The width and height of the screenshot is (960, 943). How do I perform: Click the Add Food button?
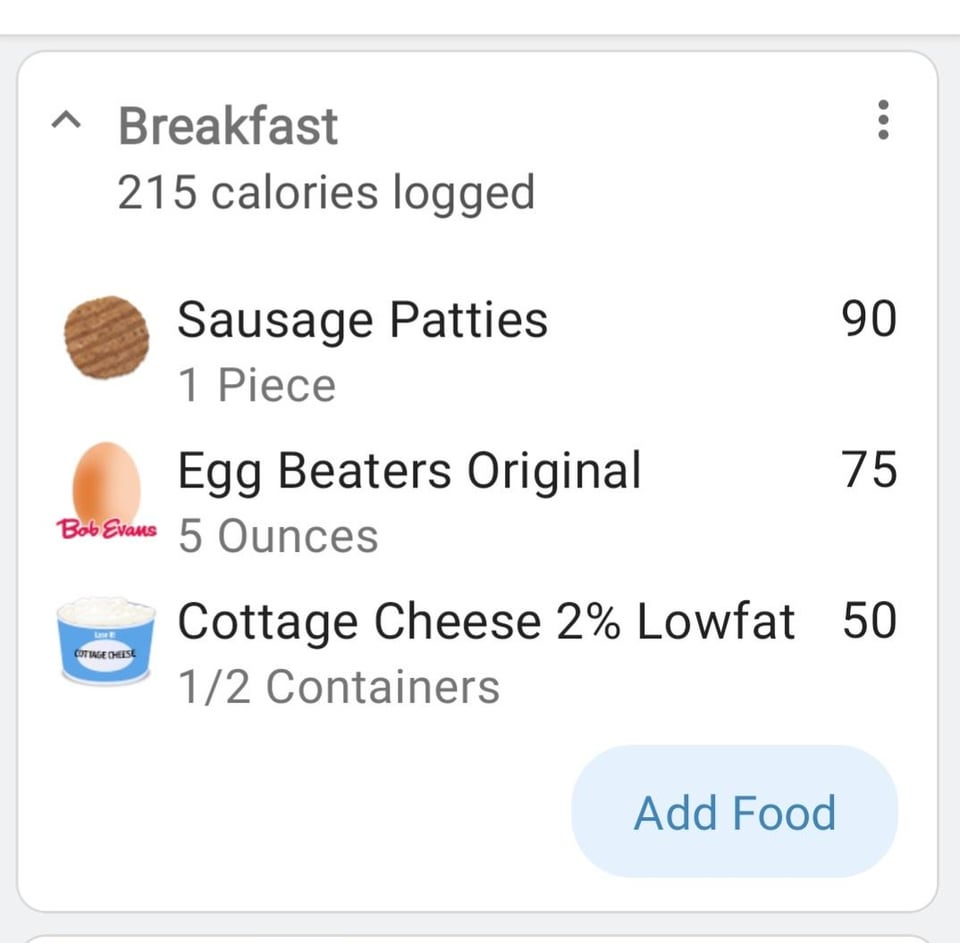pyautogui.click(x=735, y=812)
